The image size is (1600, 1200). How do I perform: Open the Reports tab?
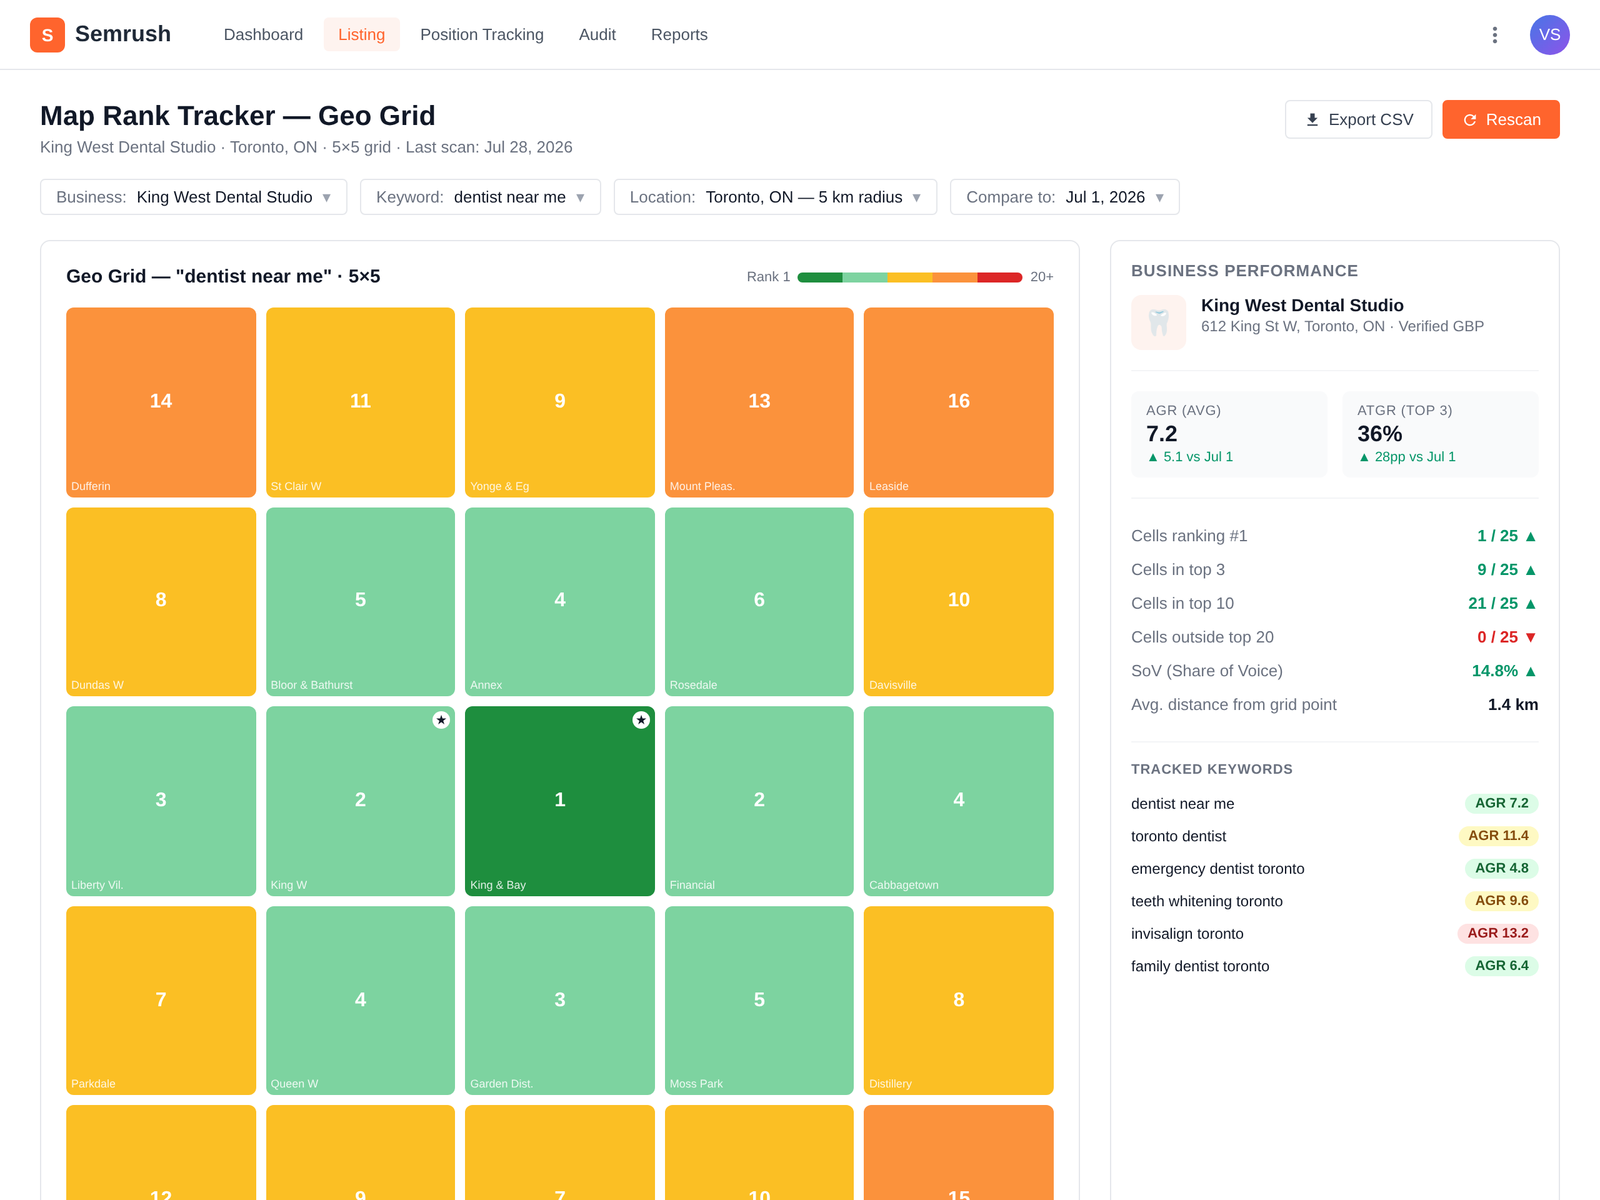pyautogui.click(x=679, y=35)
